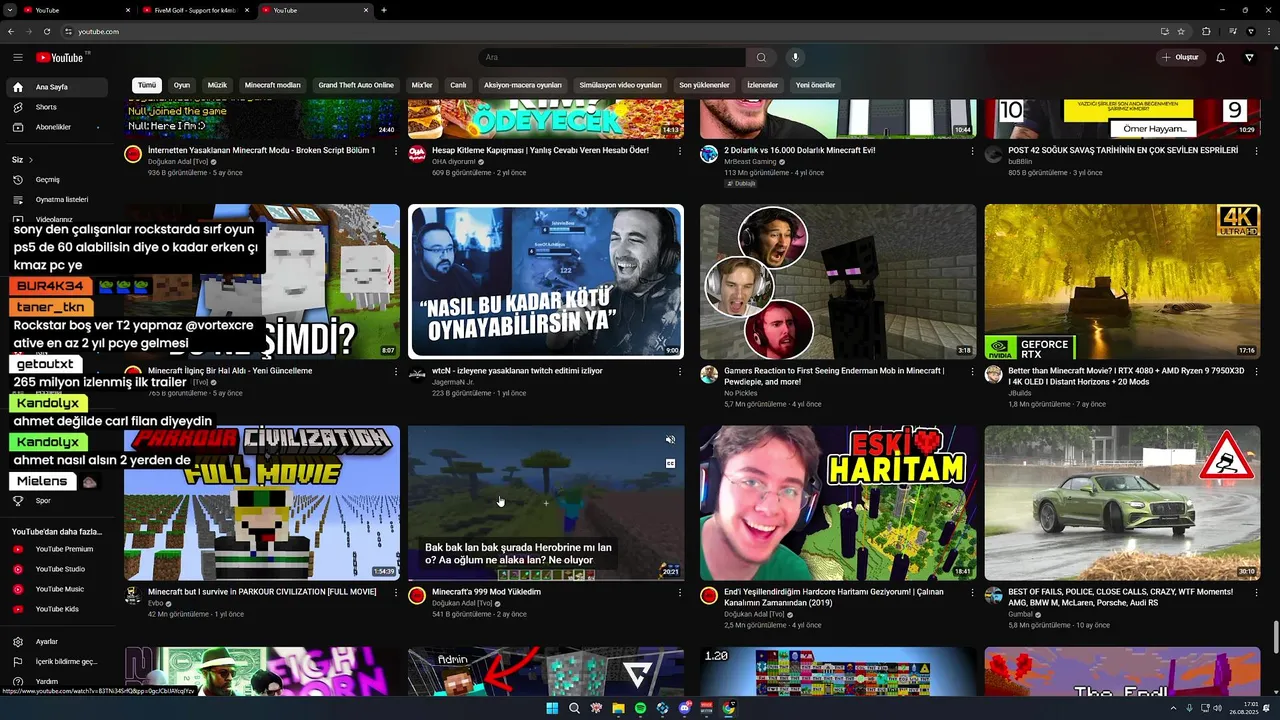Viewport: 1280px width, 720px height.
Task: Reload the page in browser
Action: [x=47, y=31]
